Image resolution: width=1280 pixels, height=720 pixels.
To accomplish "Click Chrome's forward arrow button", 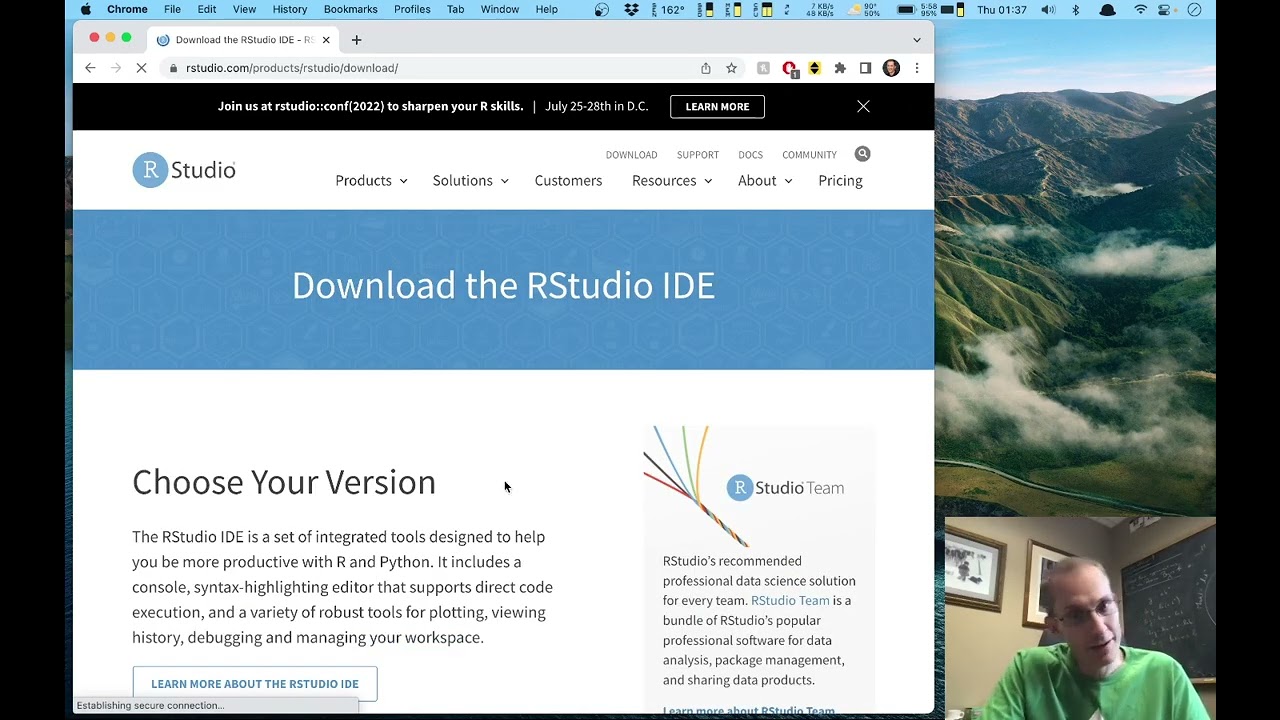I will tap(116, 68).
